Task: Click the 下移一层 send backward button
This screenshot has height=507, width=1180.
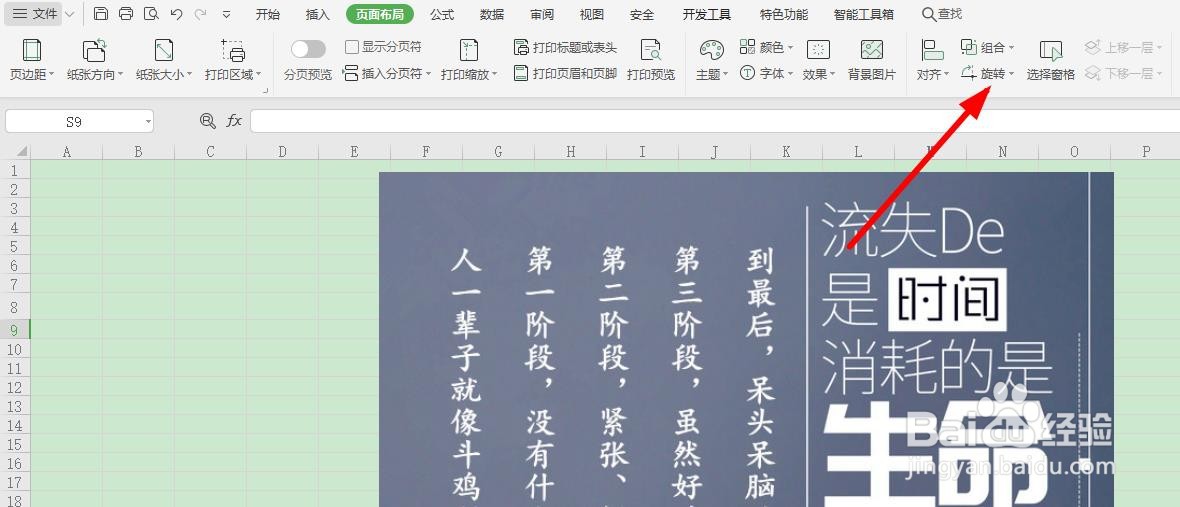Action: 1124,74
